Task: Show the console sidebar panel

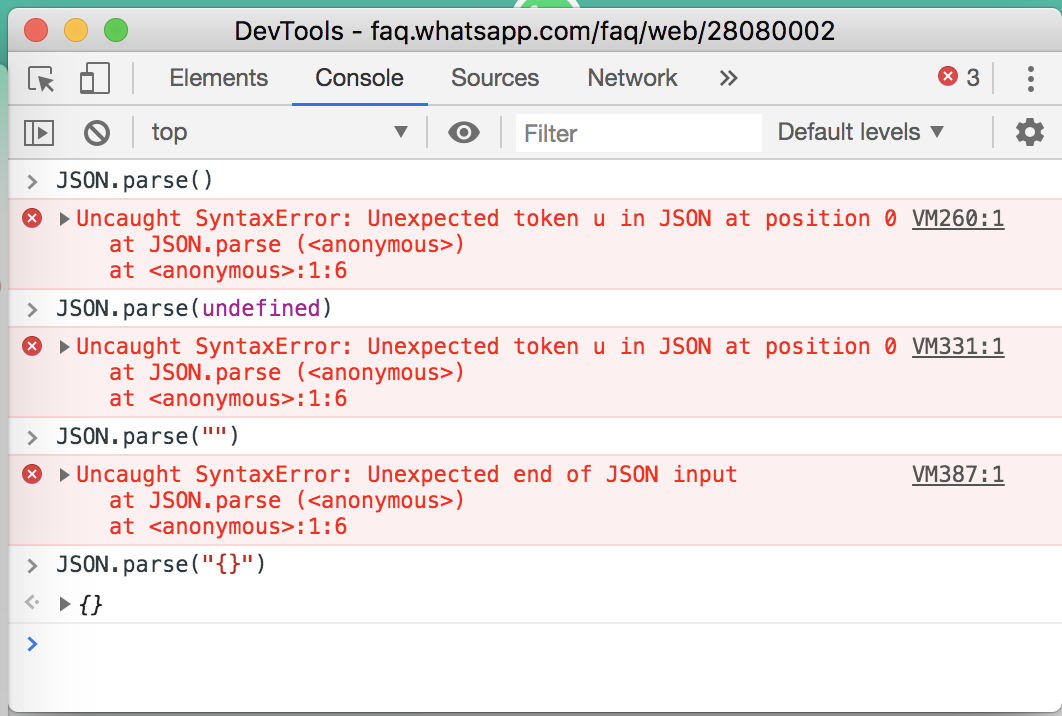Action: point(39,132)
